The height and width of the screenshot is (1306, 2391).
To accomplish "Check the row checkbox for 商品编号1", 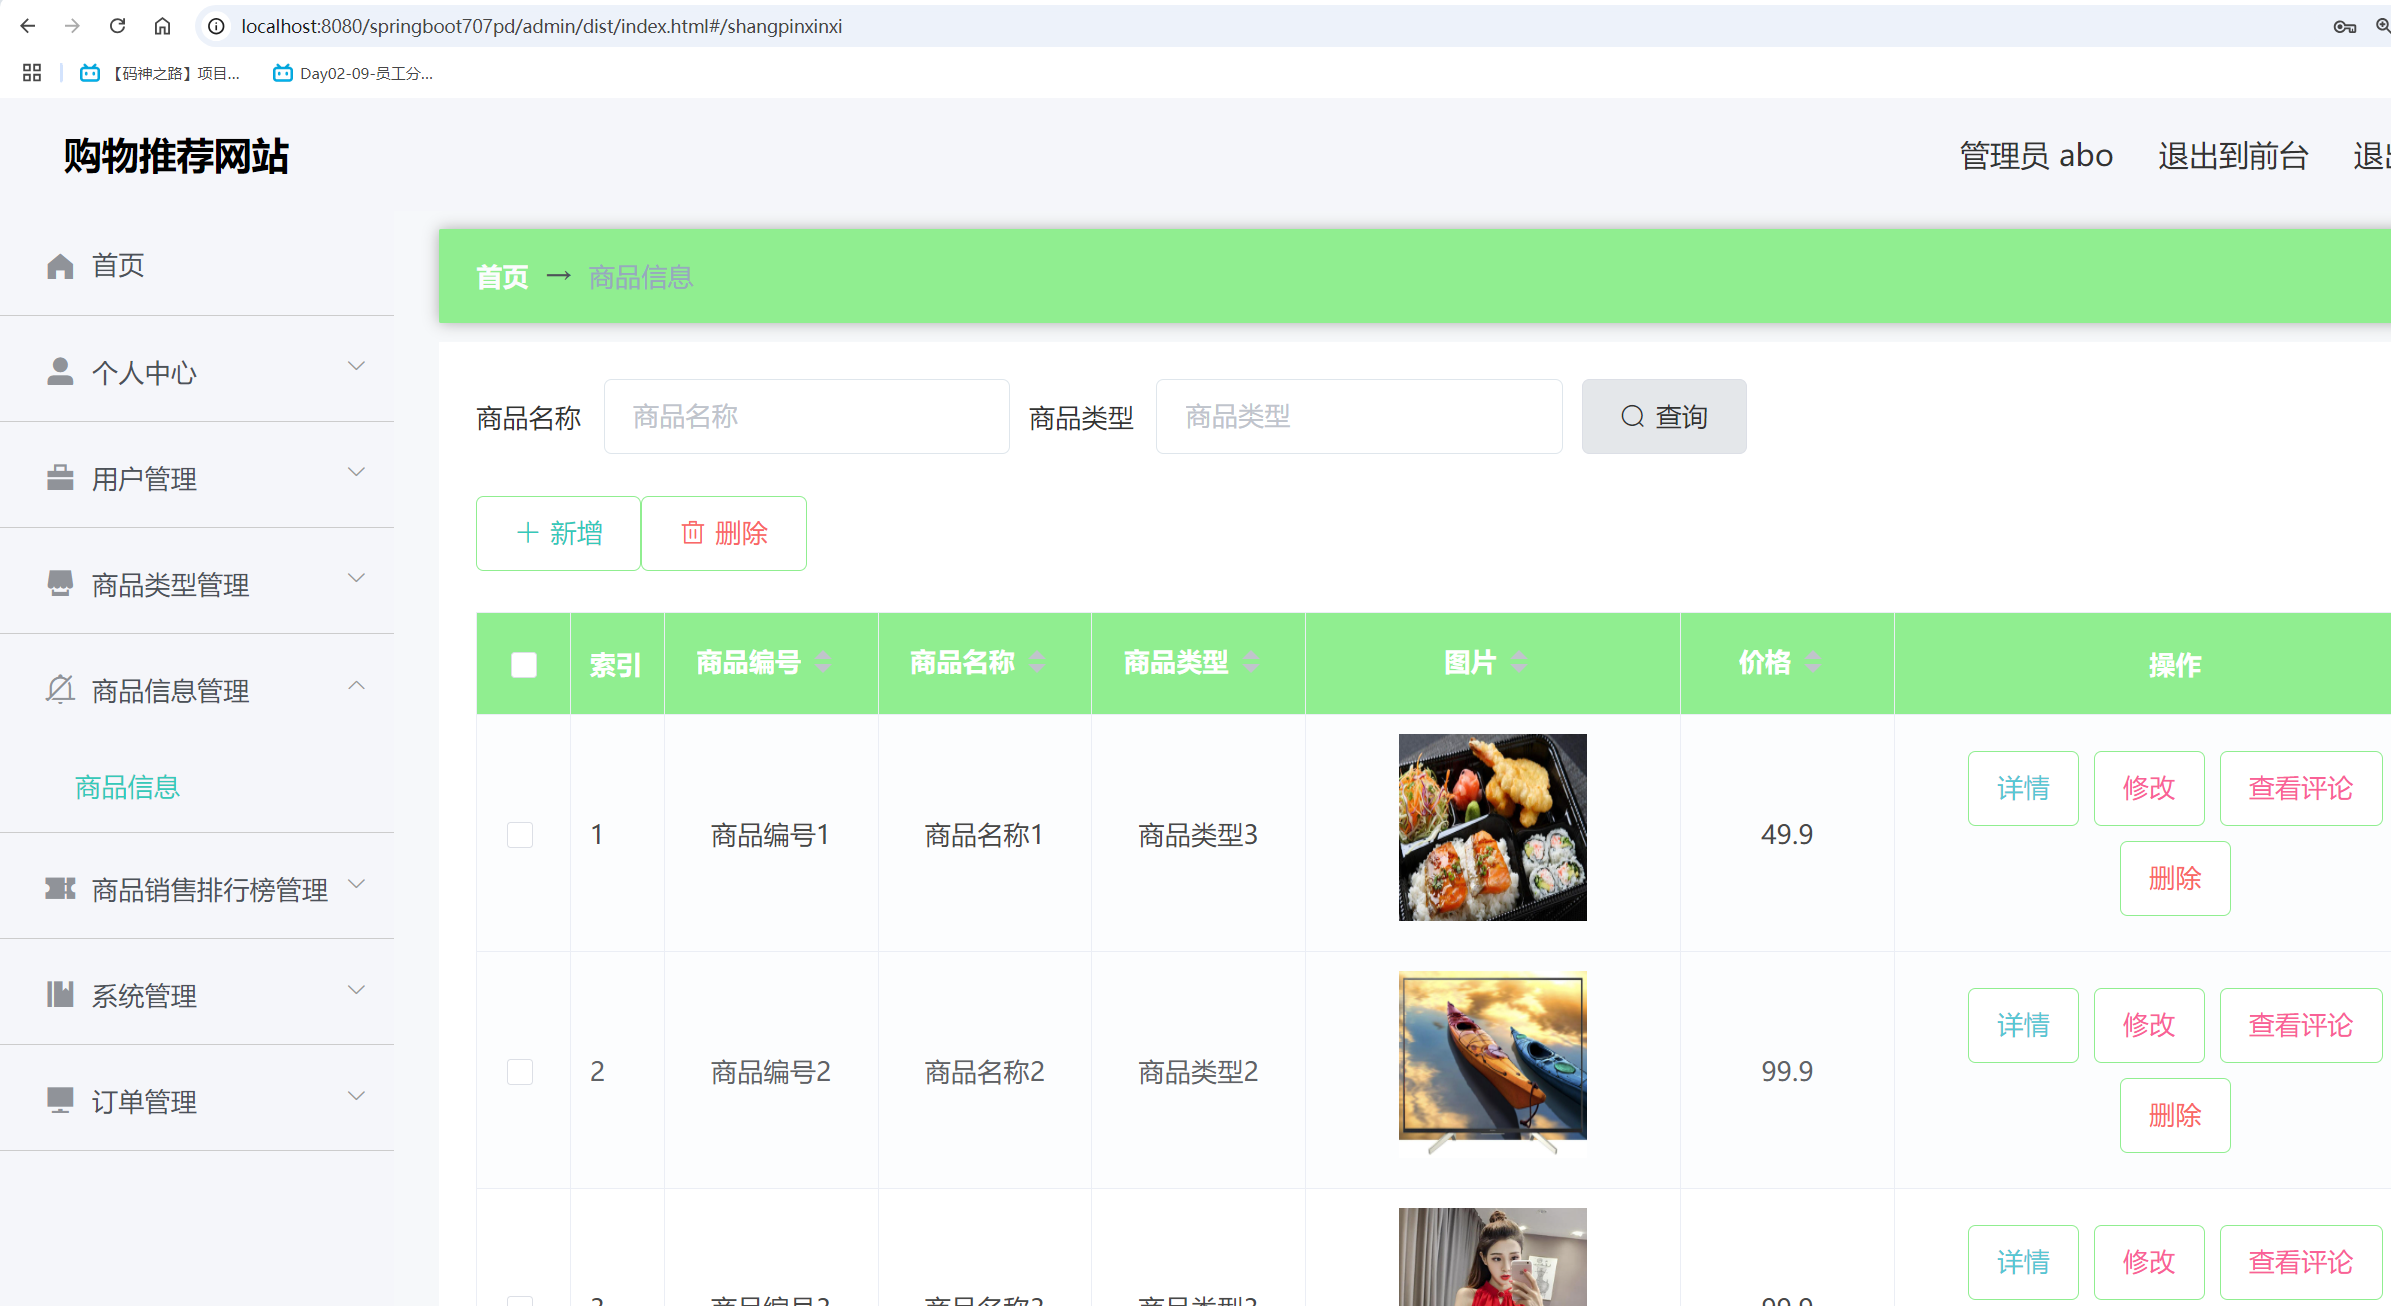I will coord(520,834).
